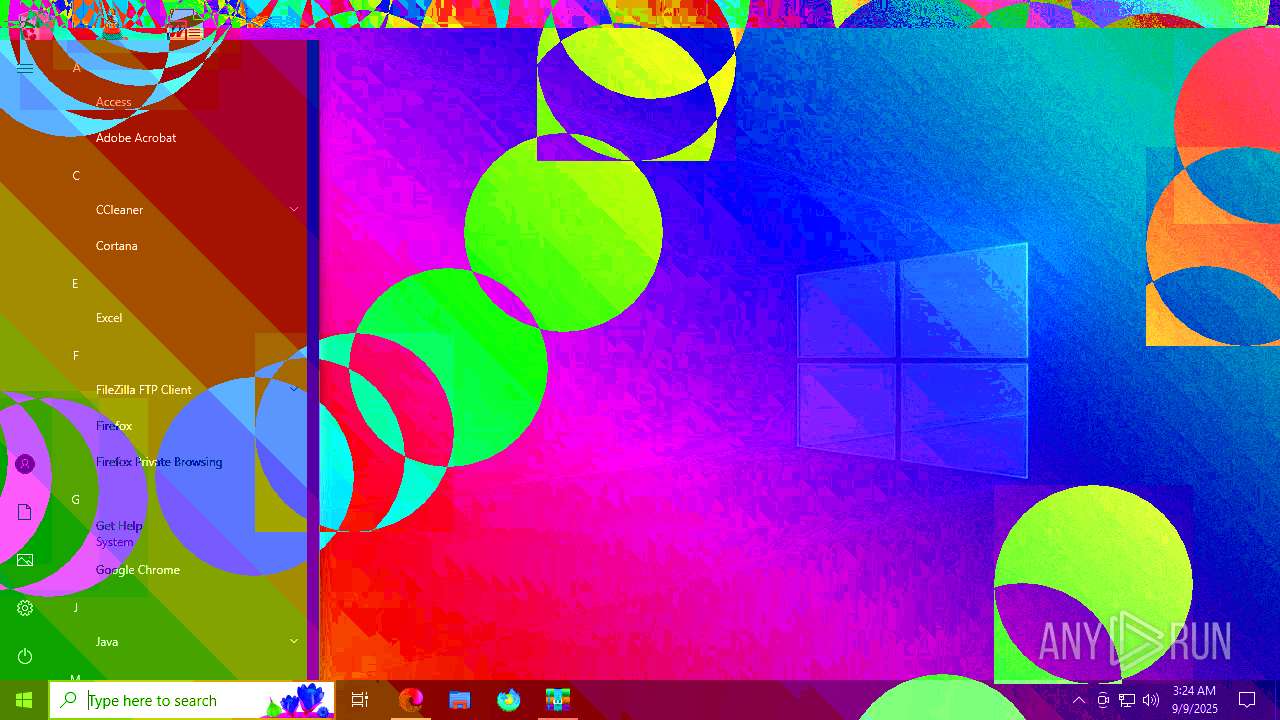Click the Start menu hamburger expand icon
Screen dimensions: 1280x720
pyautogui.click(x=25, y=68)
